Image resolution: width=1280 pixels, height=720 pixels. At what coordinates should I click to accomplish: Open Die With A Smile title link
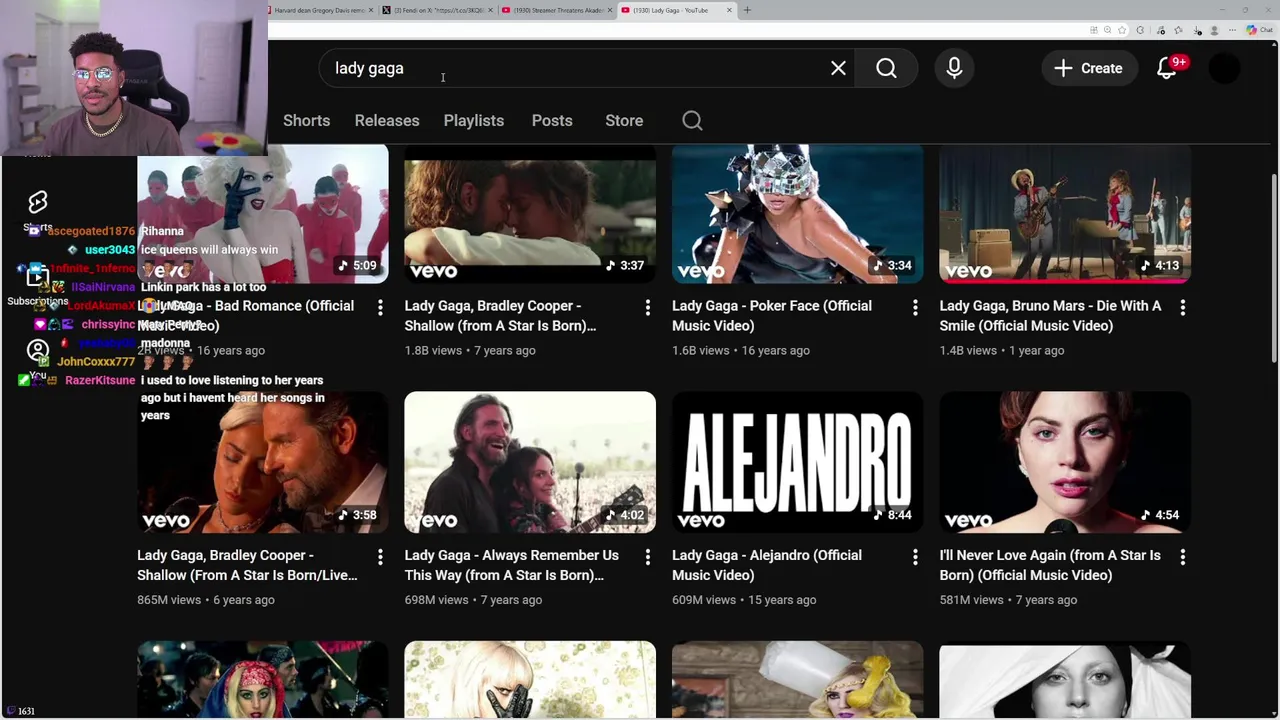1050,315
